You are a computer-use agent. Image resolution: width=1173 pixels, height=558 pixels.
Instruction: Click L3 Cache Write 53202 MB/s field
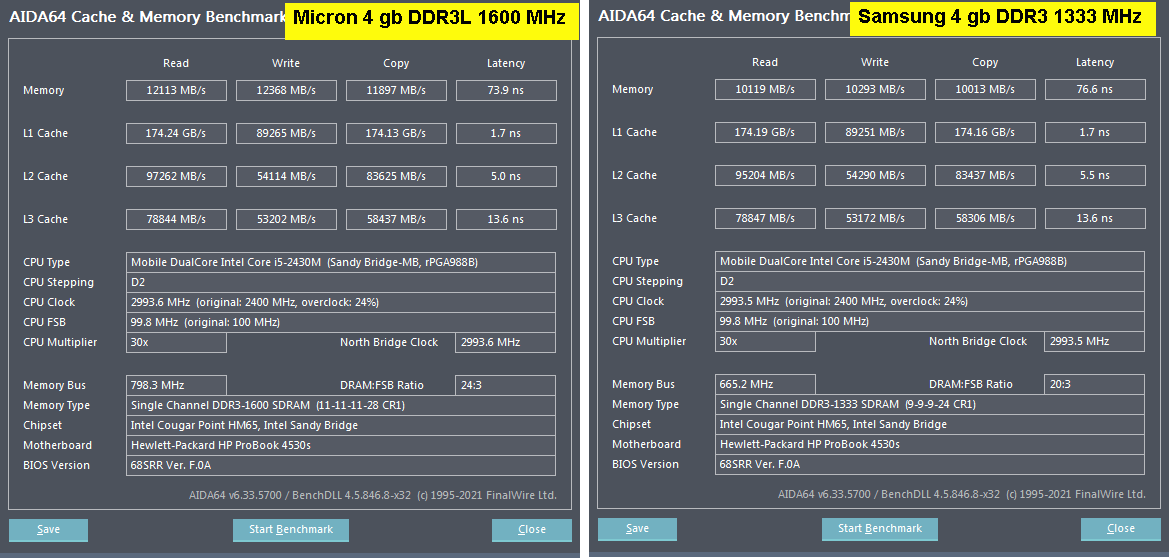(x=287, y=220)
